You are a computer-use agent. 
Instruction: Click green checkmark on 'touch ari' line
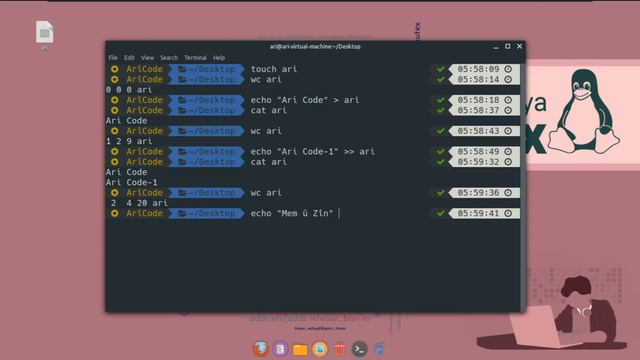[x=440, y=69]
